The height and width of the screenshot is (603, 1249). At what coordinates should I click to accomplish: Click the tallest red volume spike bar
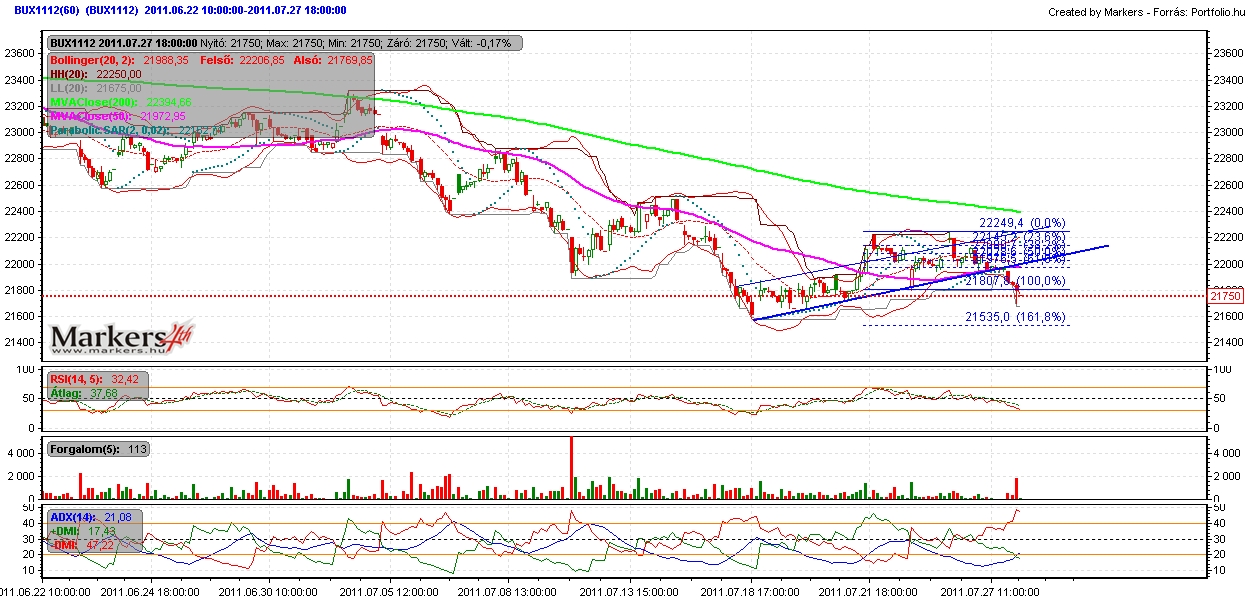pyautogui.click(x=571, y=467)
